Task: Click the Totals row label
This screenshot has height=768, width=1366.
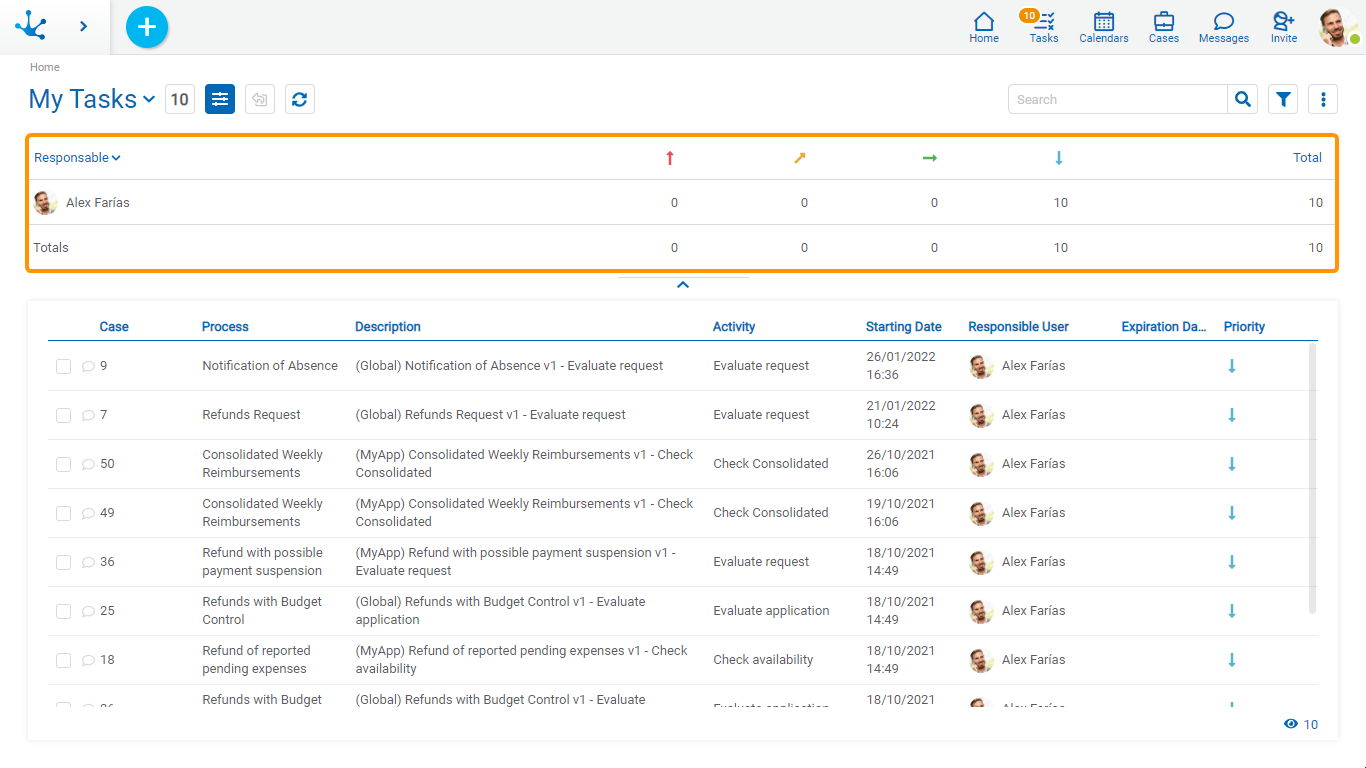Action: pyautogui.click(x=51, y=248)
